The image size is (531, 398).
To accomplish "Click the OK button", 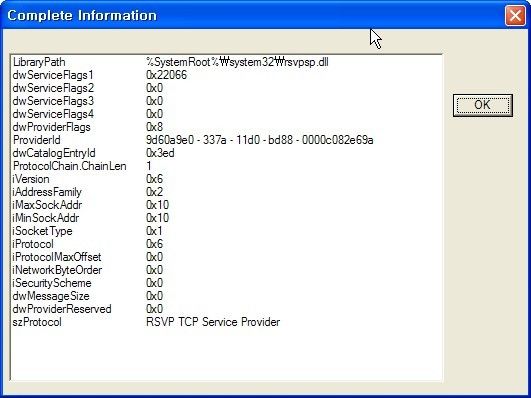I will pos(483,105).
